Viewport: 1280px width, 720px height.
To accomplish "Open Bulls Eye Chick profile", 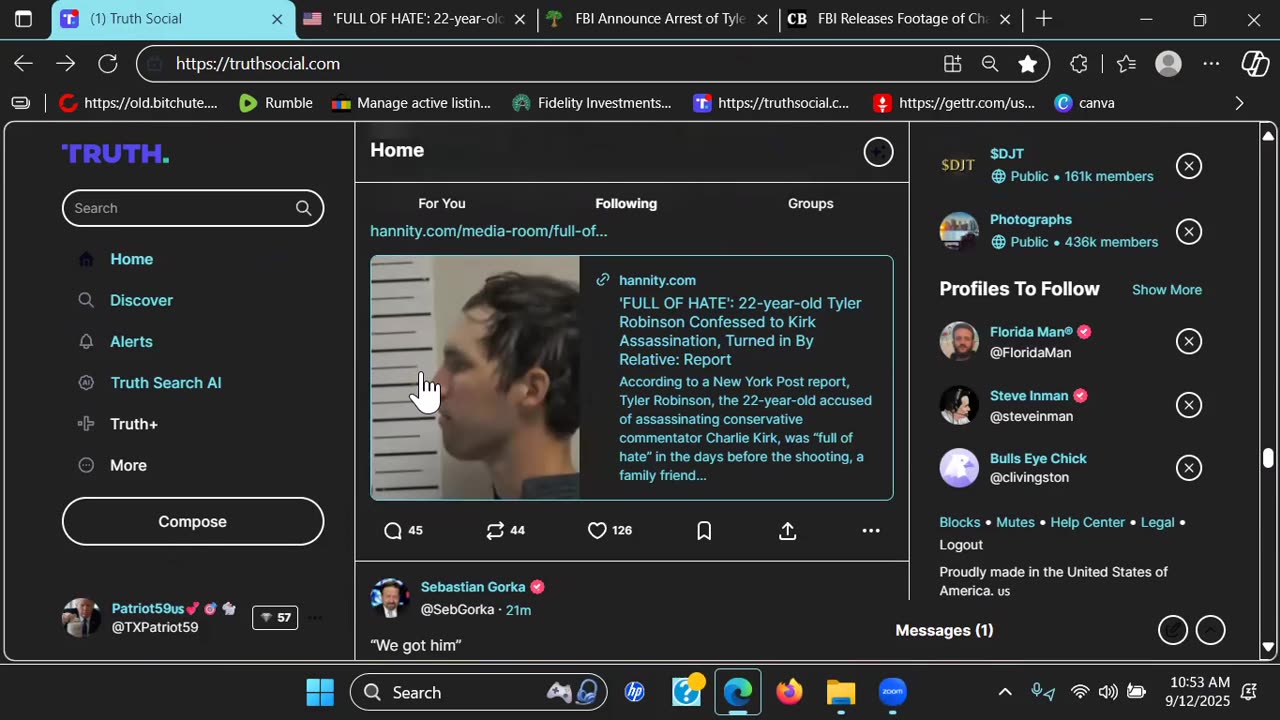I will (x=1038, y=459).
